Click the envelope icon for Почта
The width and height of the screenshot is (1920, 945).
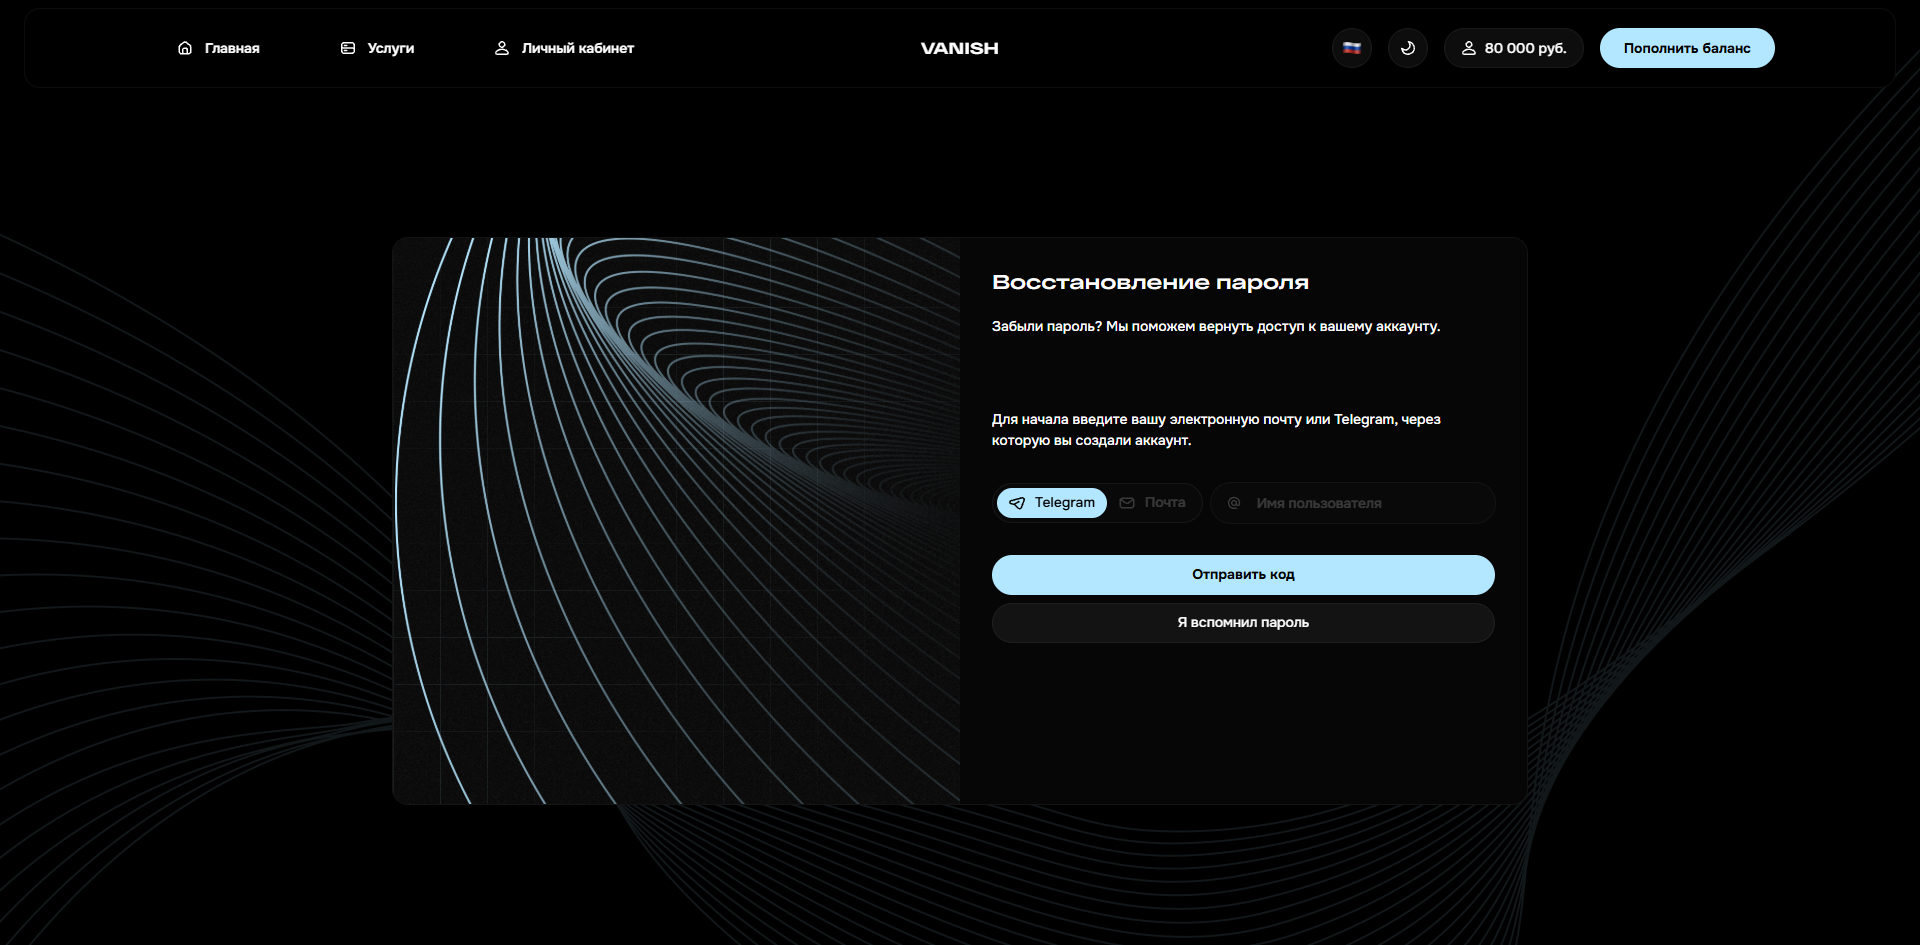click(x=1127, y=503)
